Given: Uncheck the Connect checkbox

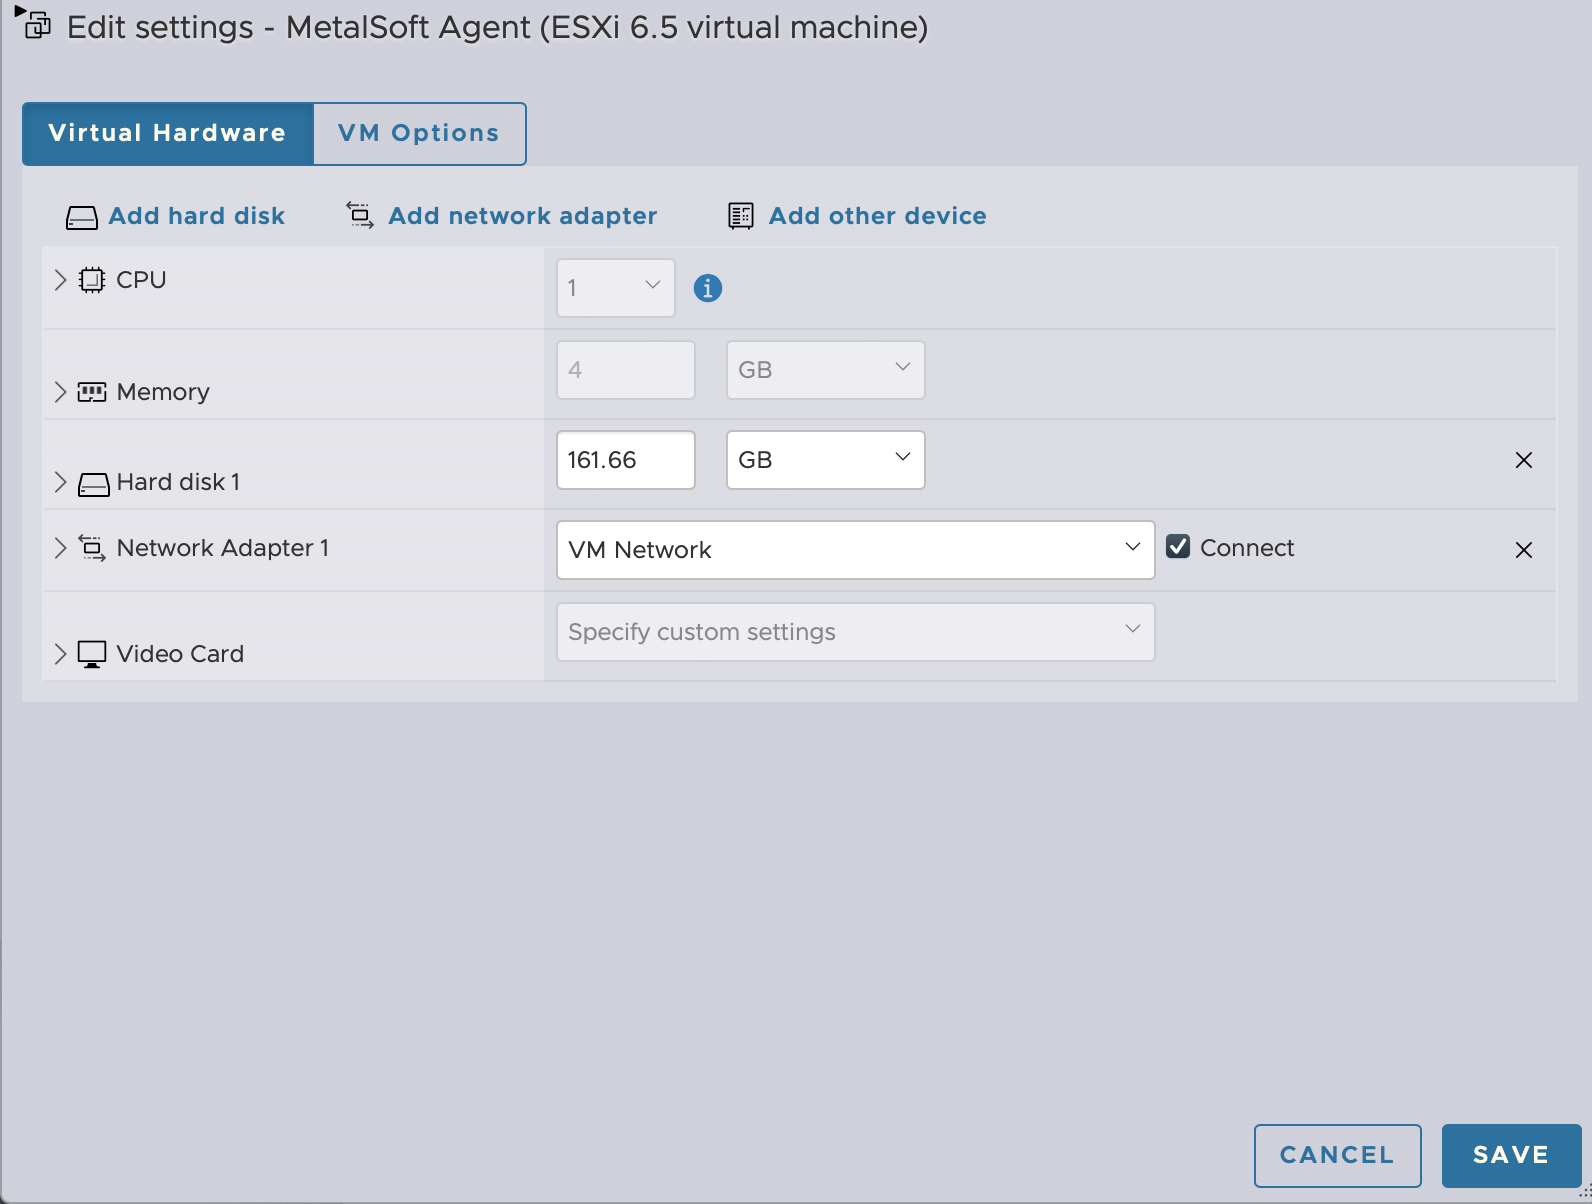Looking at the screenshot, I should (x=1178, y=547).
